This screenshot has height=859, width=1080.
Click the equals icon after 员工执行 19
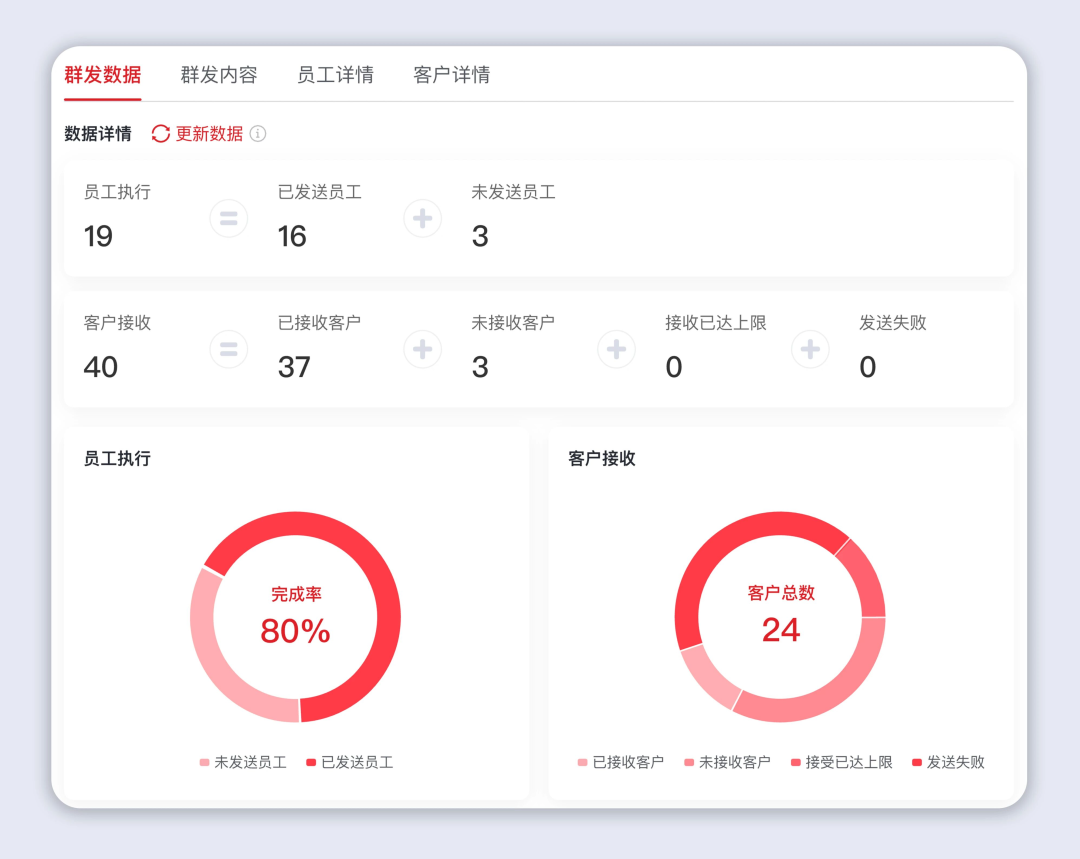(x=229, y=218)
